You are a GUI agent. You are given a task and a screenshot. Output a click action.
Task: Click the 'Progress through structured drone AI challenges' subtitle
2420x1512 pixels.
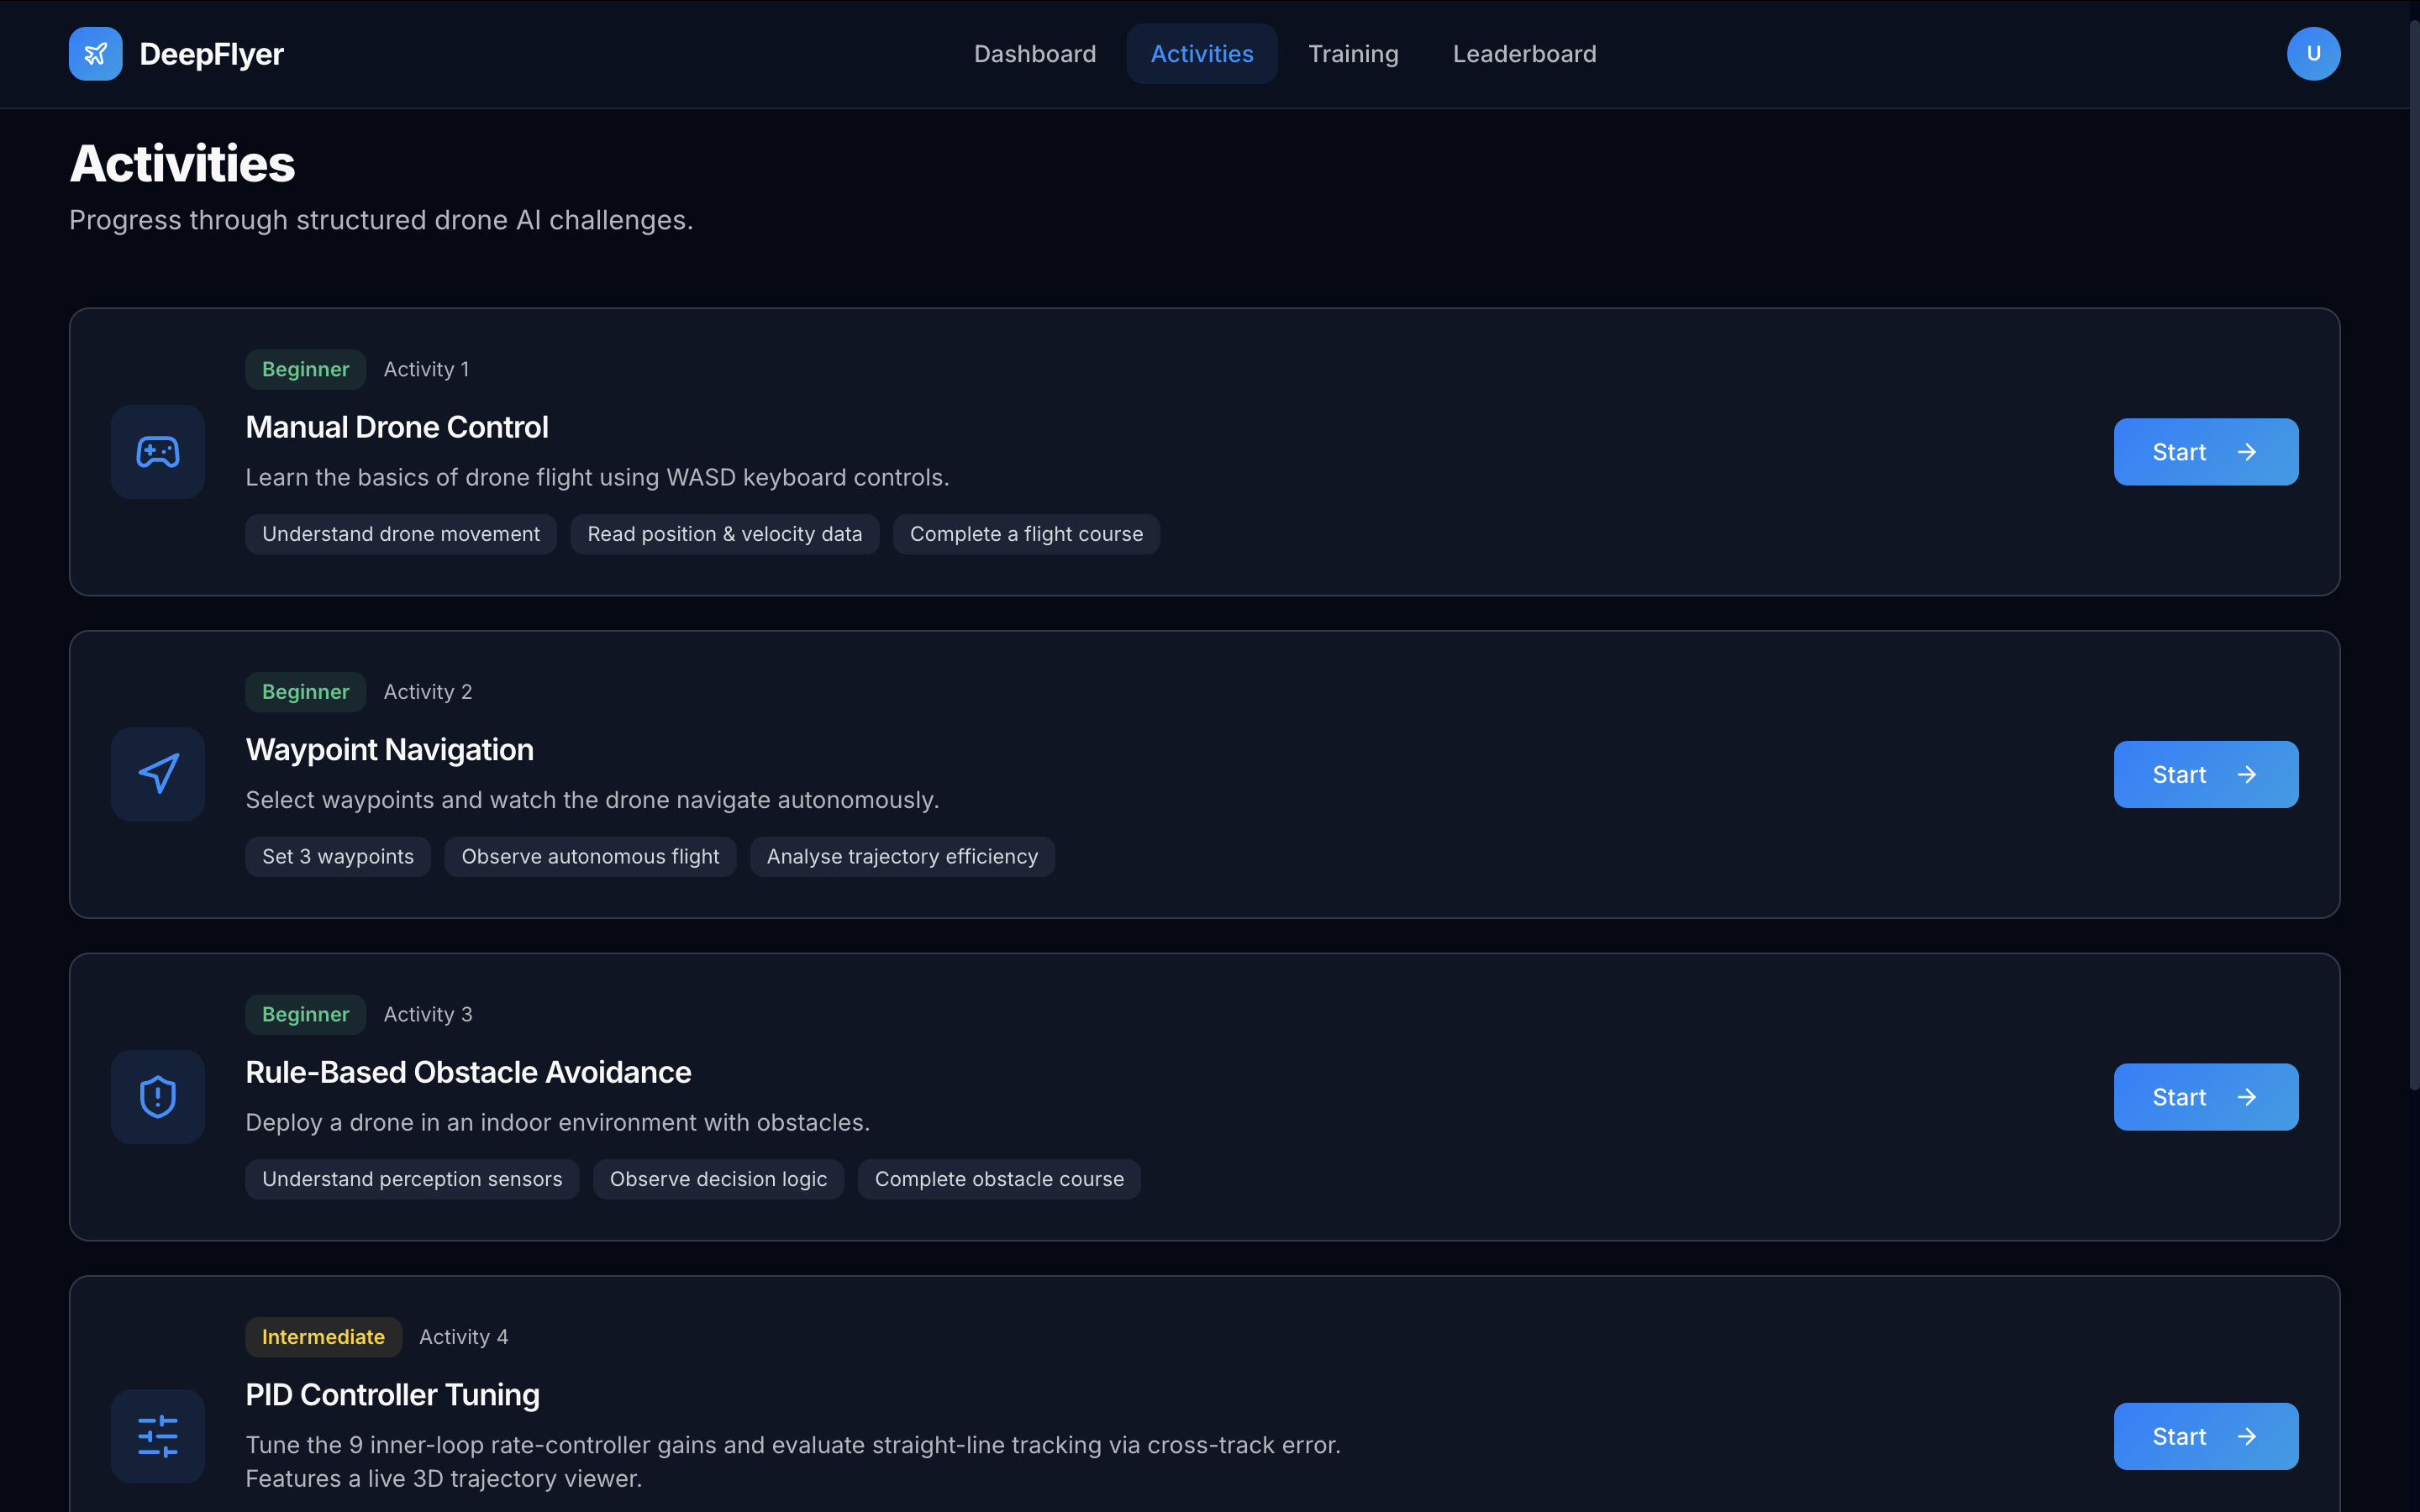pyautogui.click(x=381, y=220)
